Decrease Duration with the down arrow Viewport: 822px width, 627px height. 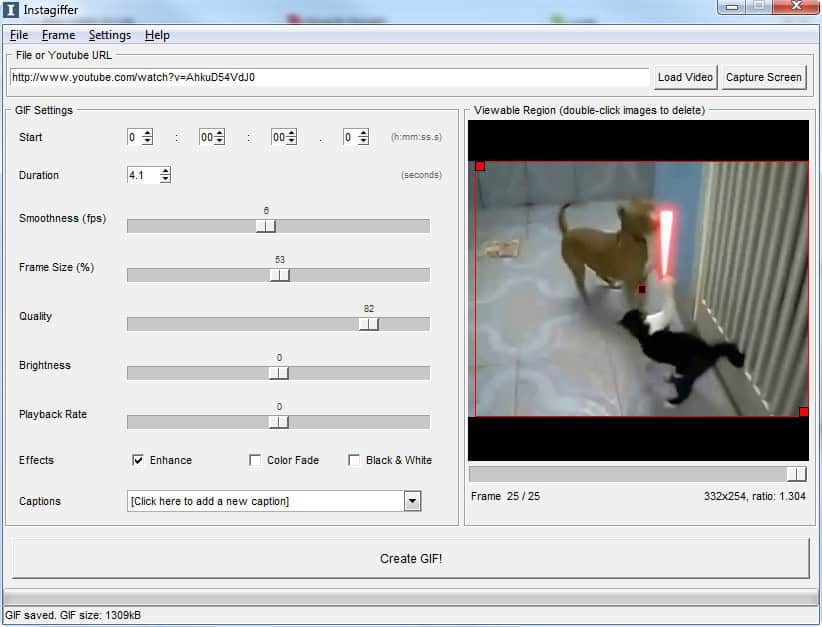[x=165, y=179]
